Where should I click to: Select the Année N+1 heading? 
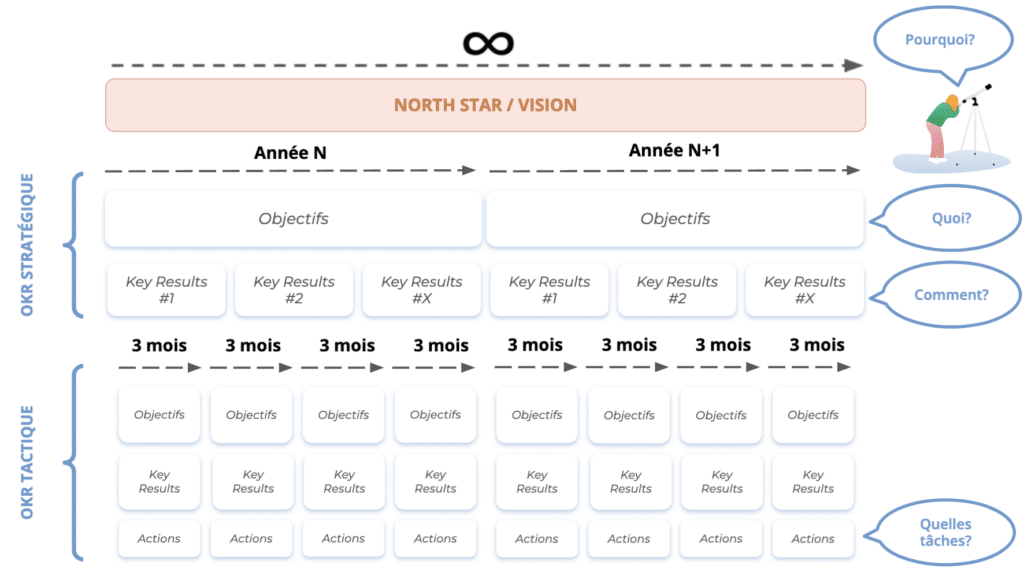(x=674, y=150)
